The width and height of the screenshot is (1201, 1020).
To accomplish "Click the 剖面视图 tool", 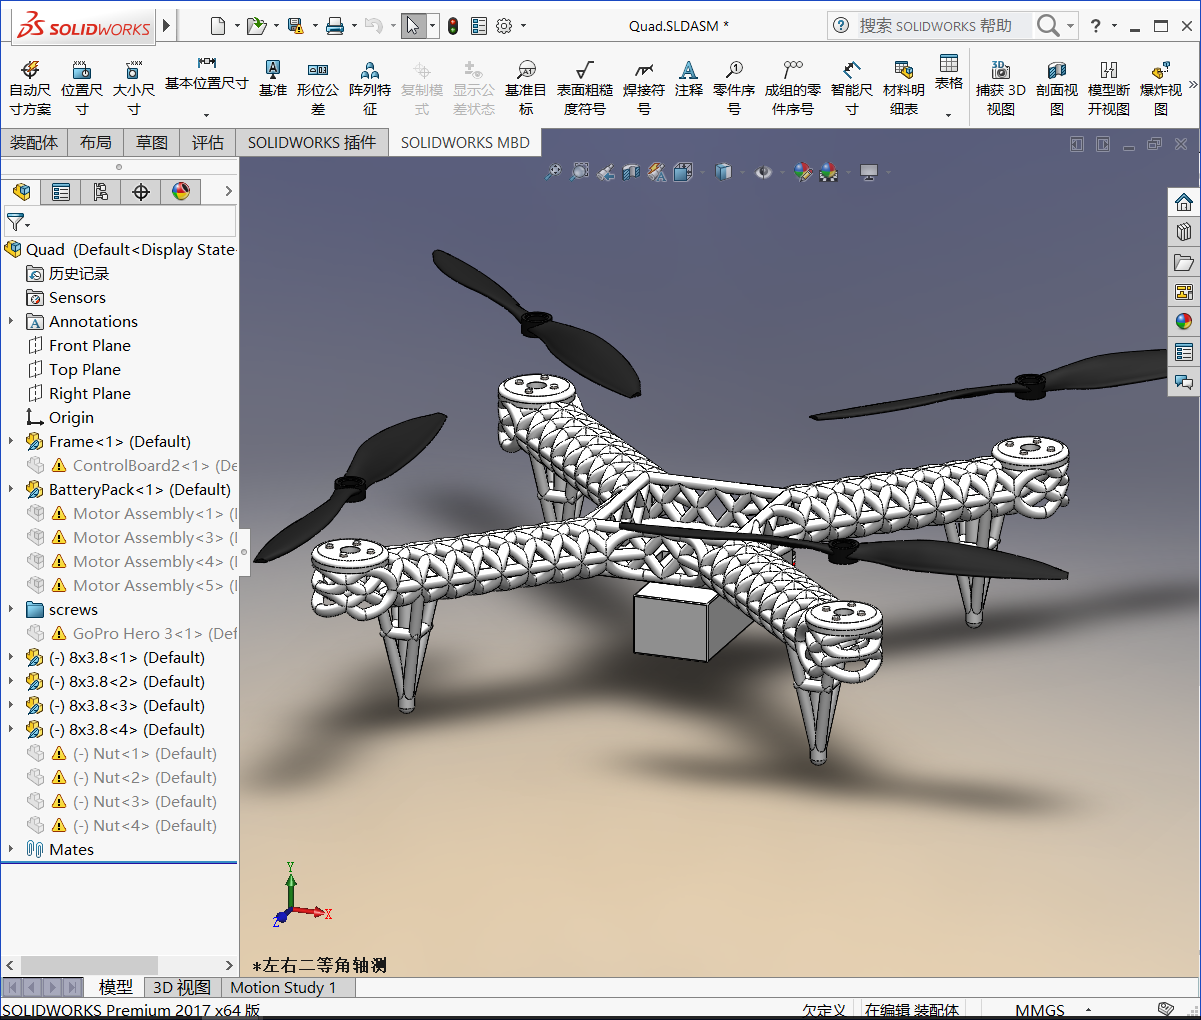I will pyautogui.click(x=1057, y=87).
